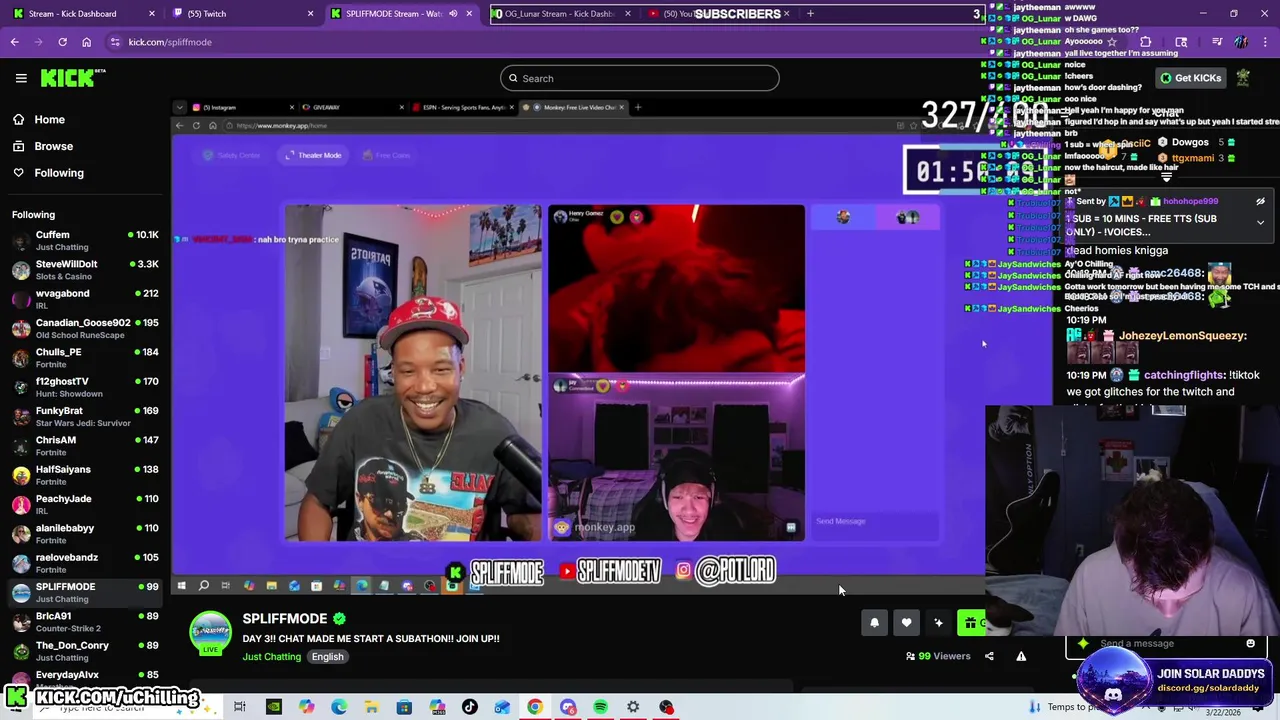
Task: Open raelovebandz channel in sidebar
Action: (x=84, y=563)
